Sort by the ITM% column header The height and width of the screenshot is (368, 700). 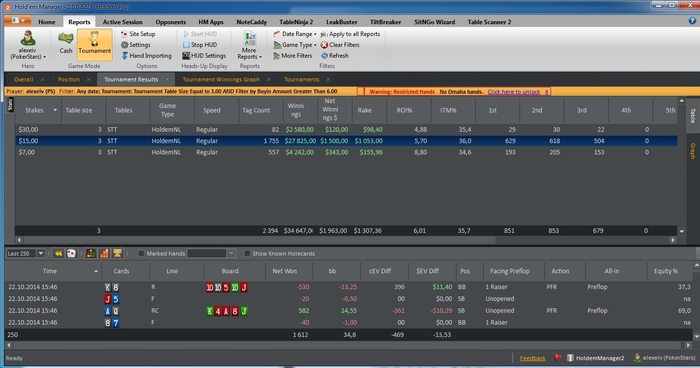(448, 110)
